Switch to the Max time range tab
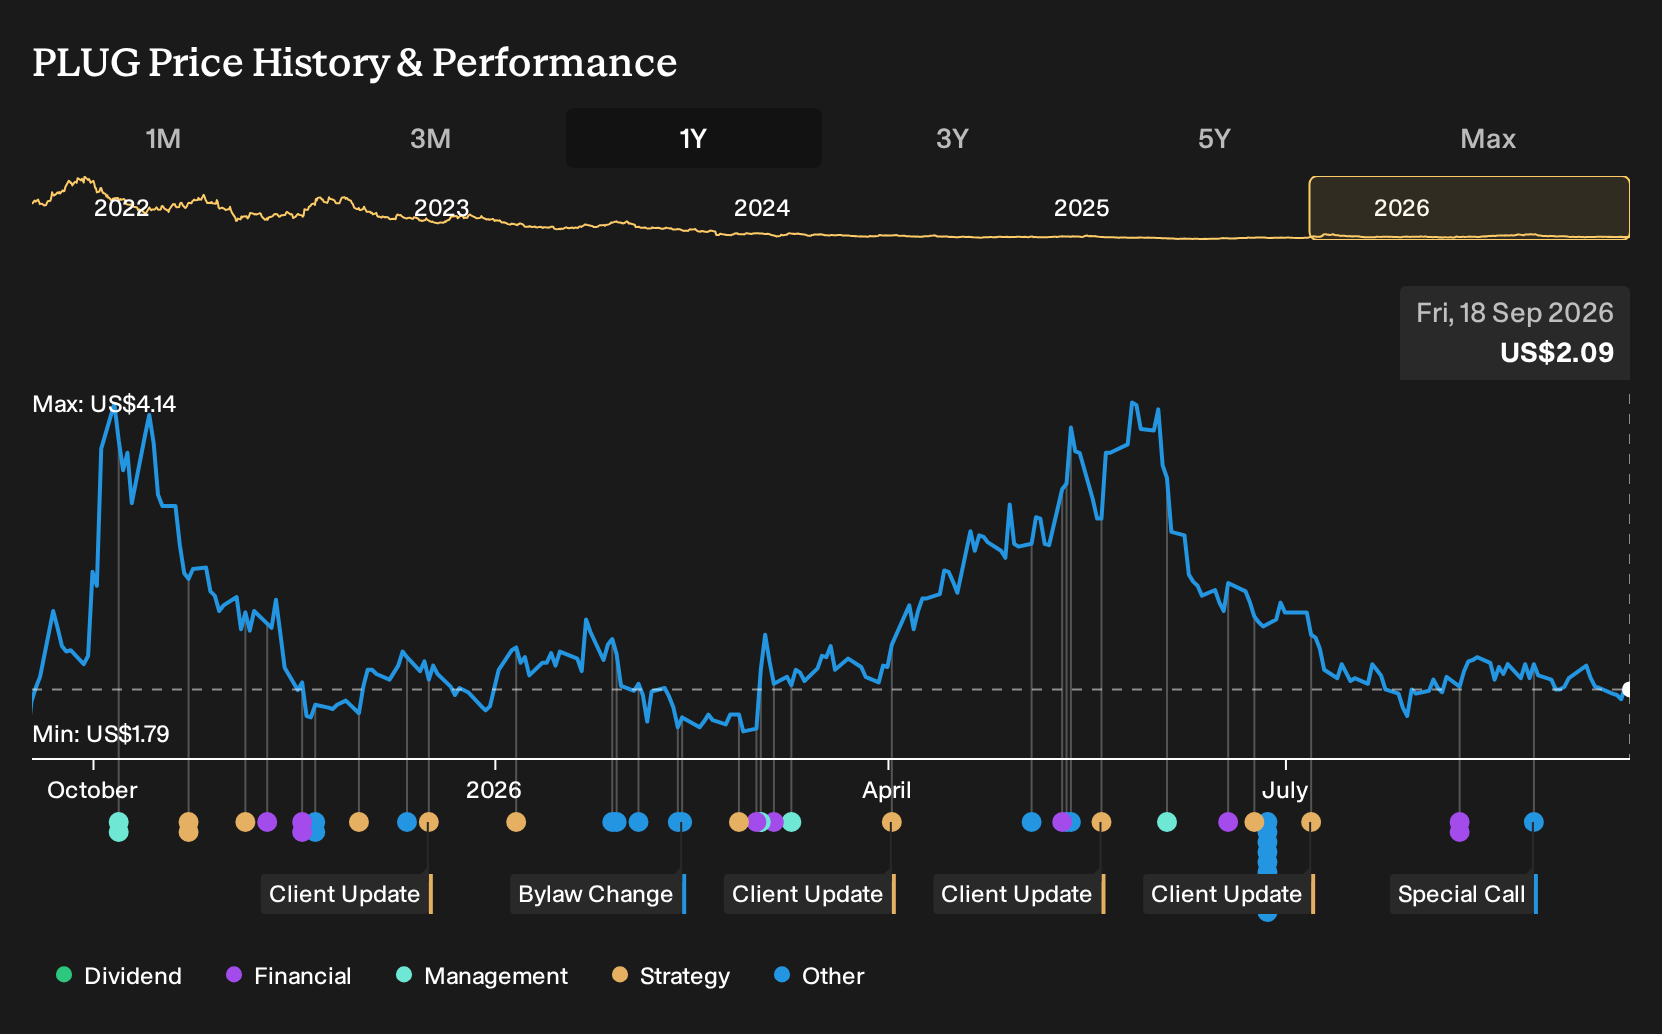The image size is (1662, 1034). 1488,138
